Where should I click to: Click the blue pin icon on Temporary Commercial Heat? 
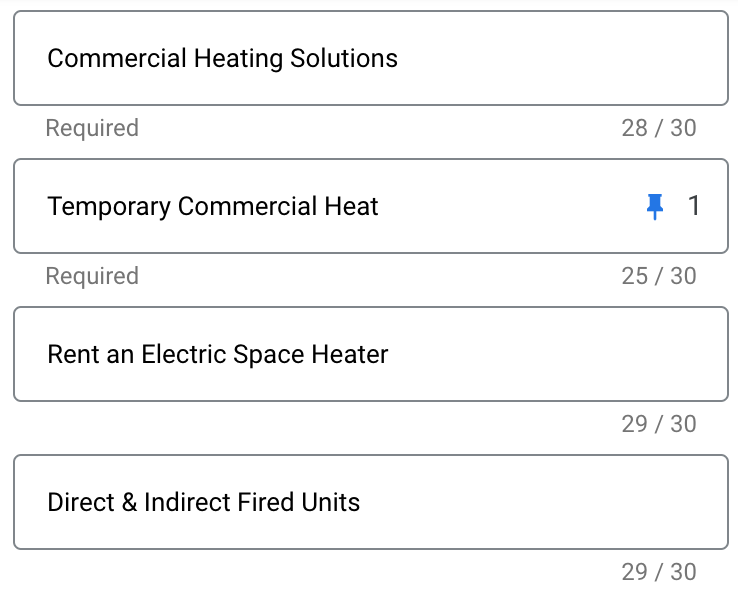tap(655, 206)
